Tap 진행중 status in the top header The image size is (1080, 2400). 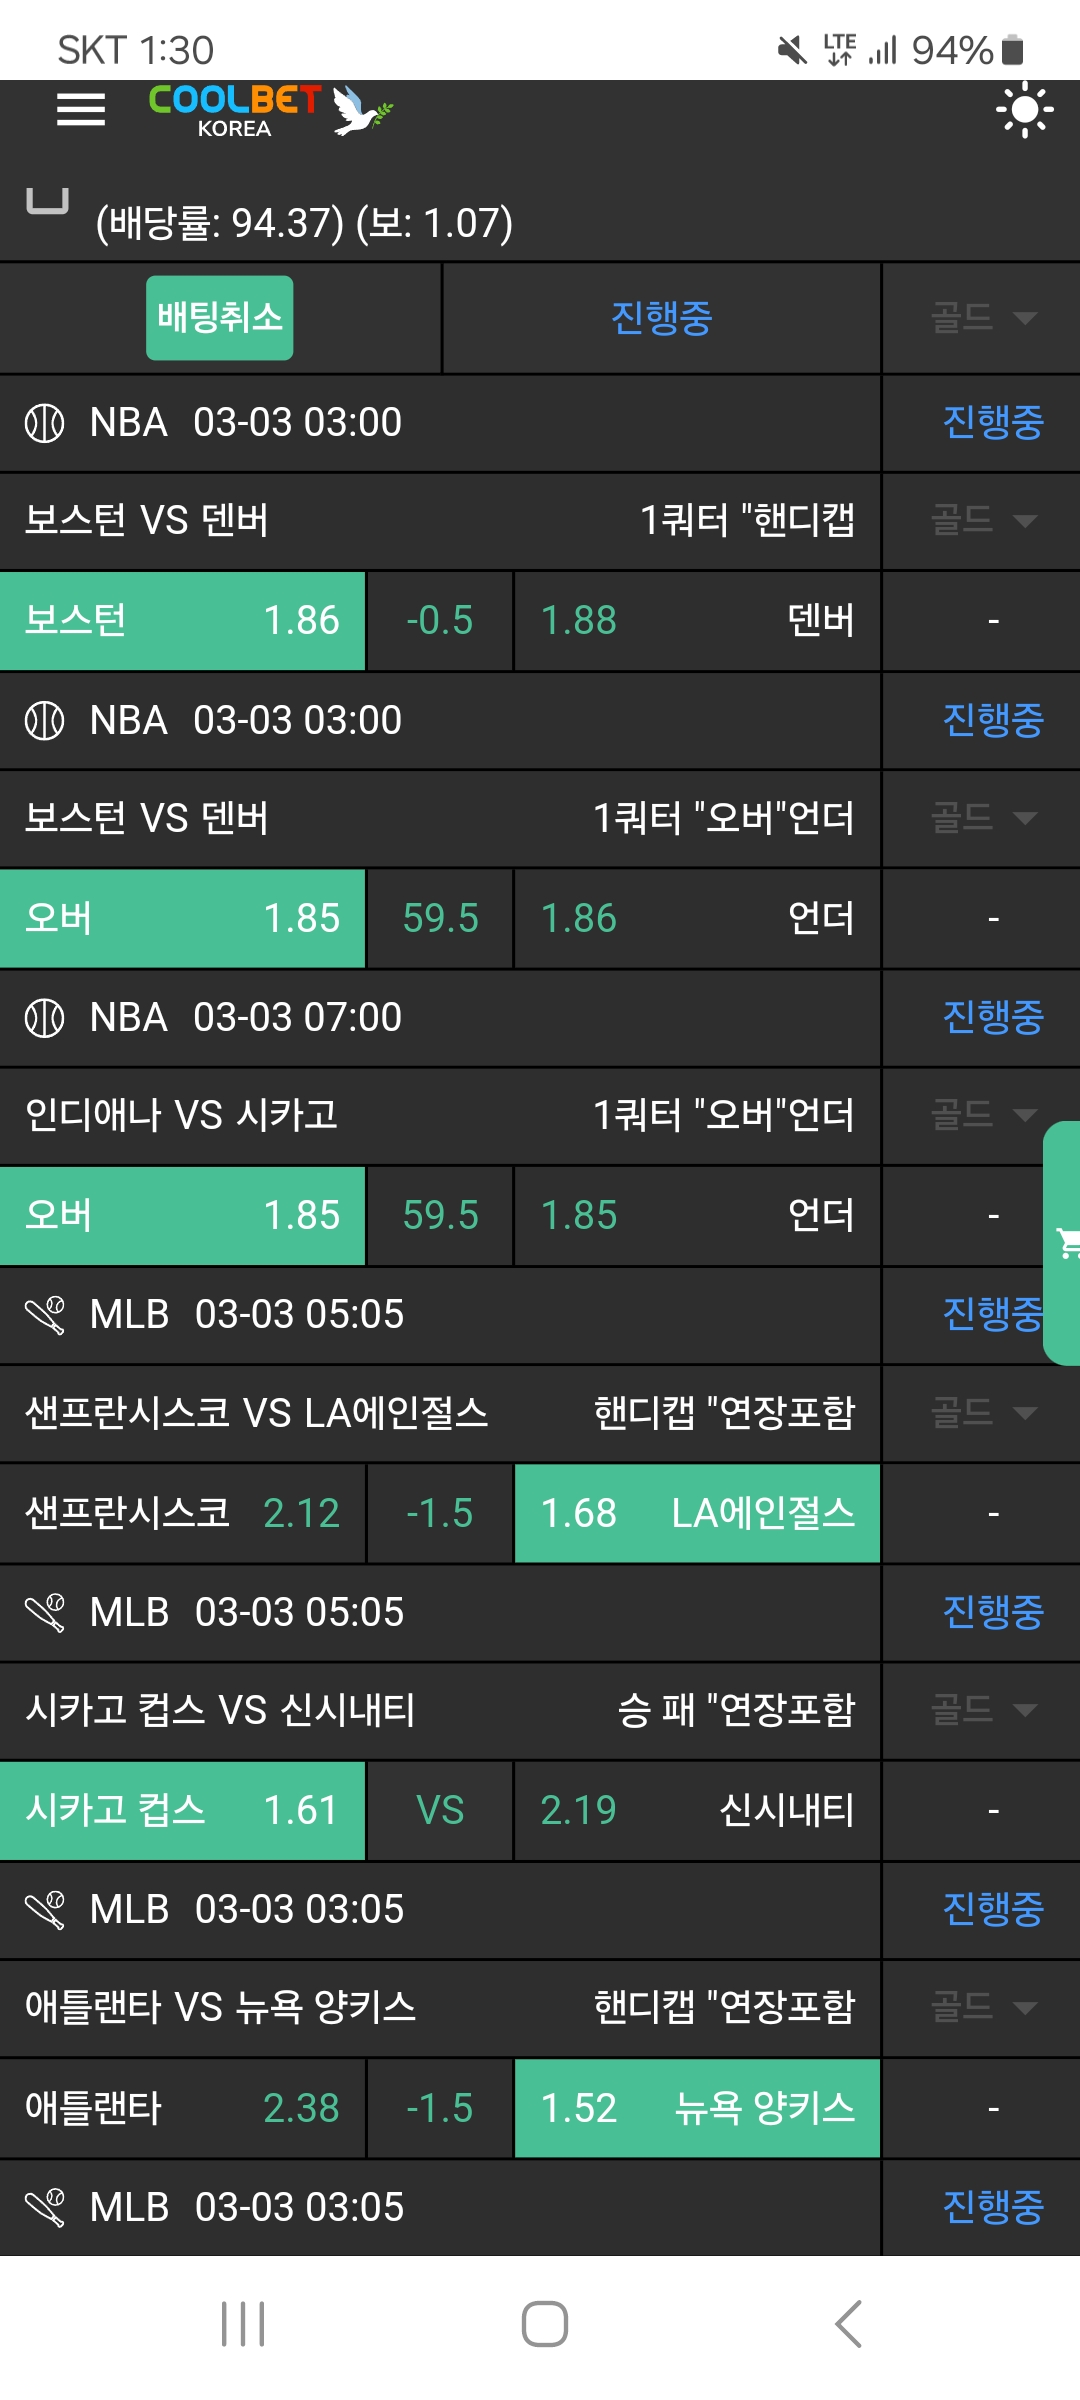pos(661,318)
